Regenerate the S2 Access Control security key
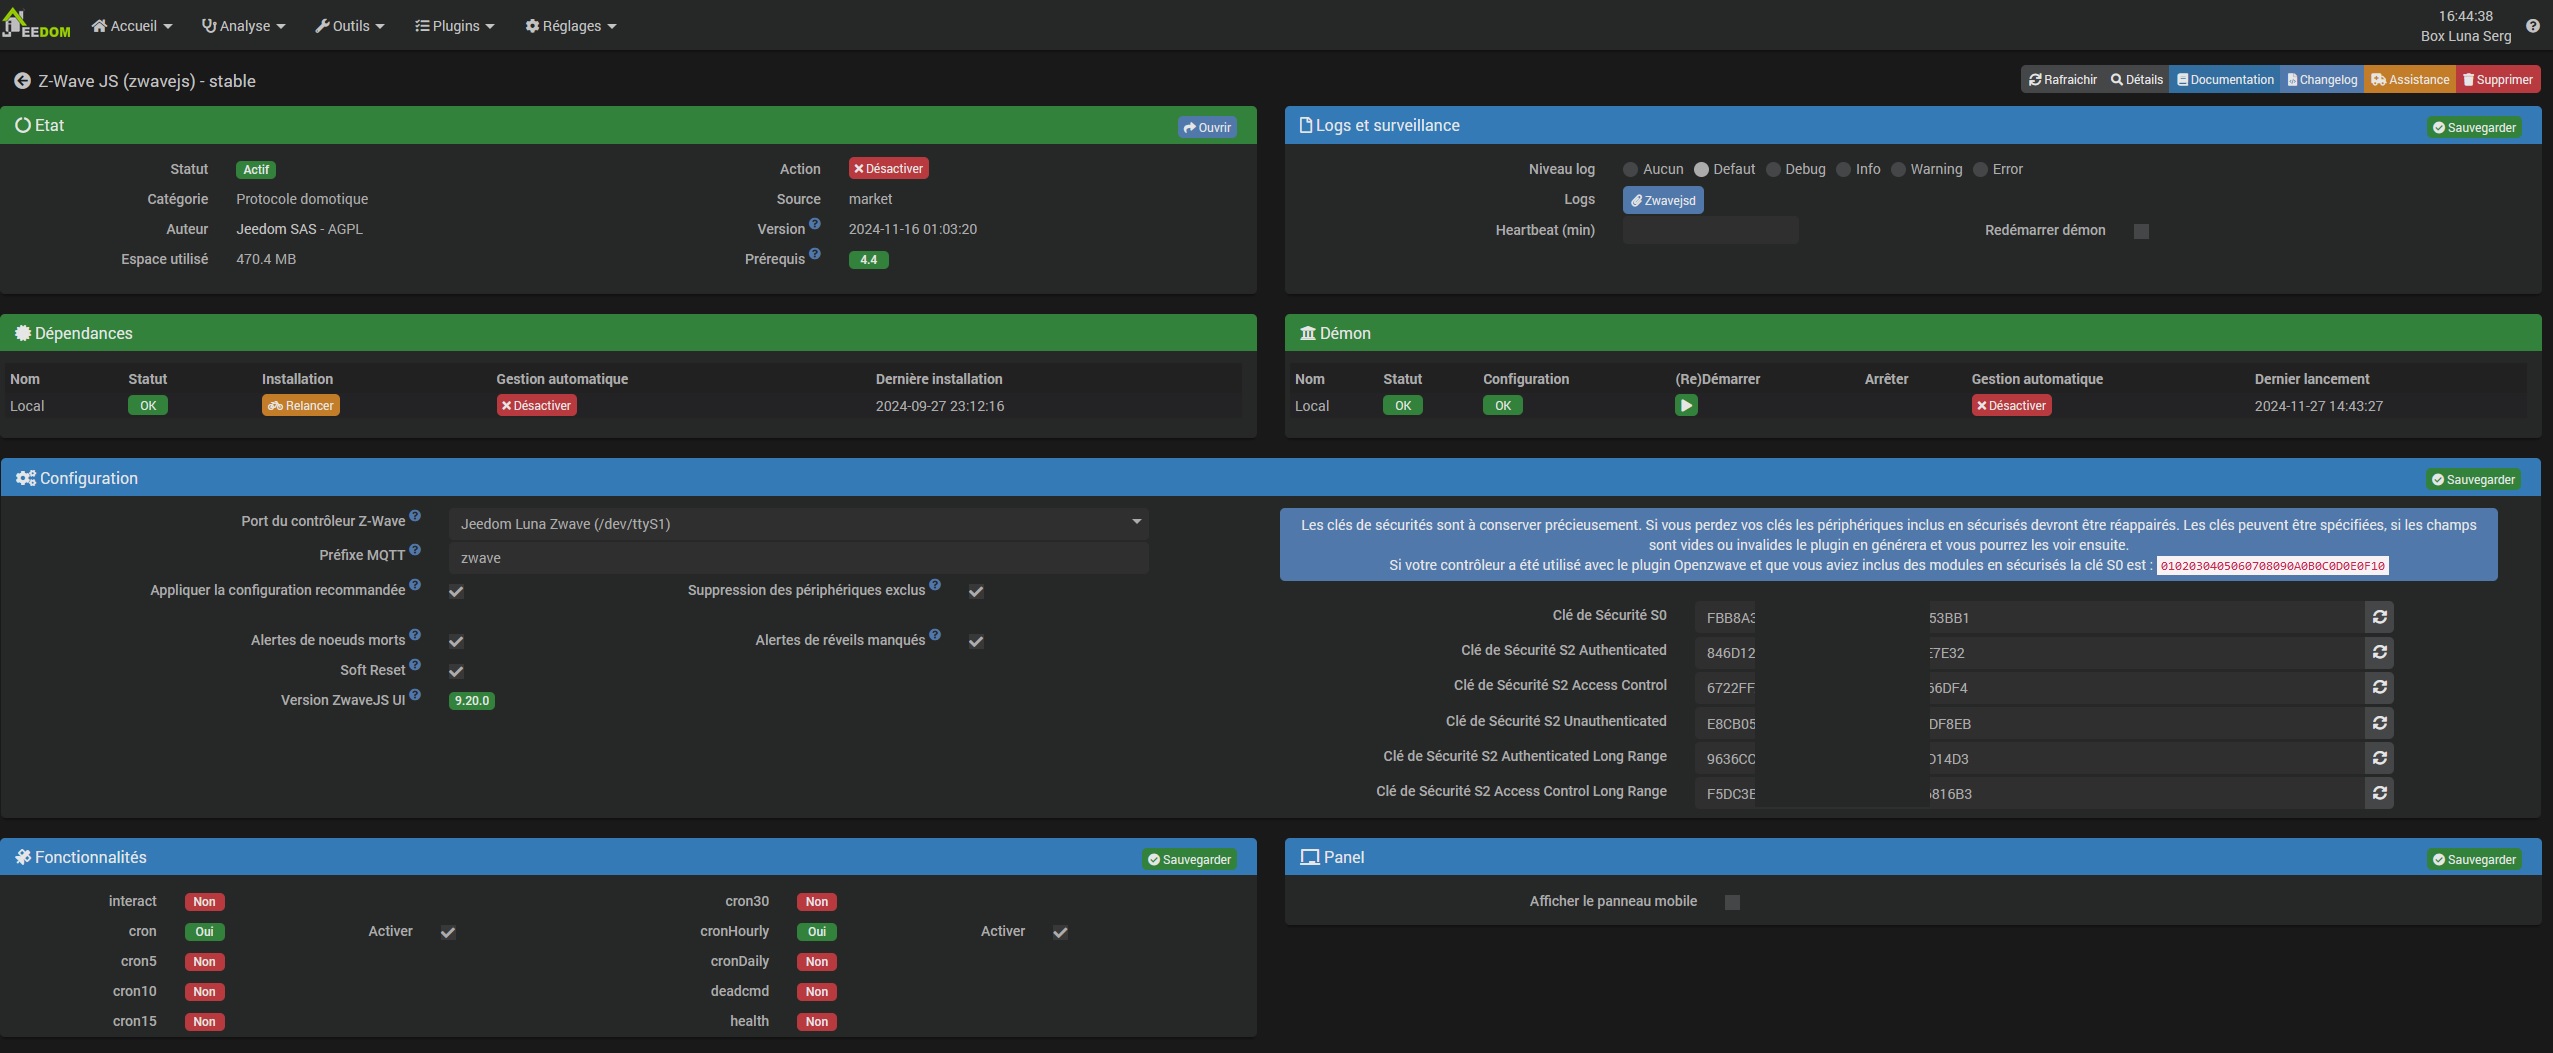Image resolution: width=2553 pixels, height=1053 pixels. (2379, 687)
